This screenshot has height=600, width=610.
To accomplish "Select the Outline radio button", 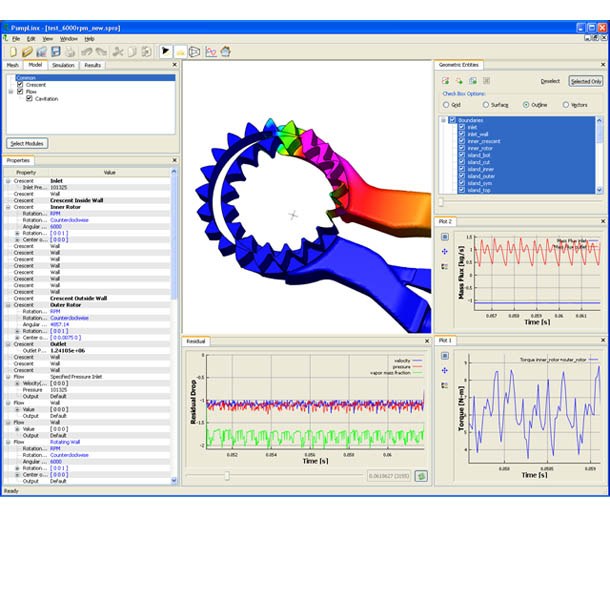I will click(x=526, y=105).
